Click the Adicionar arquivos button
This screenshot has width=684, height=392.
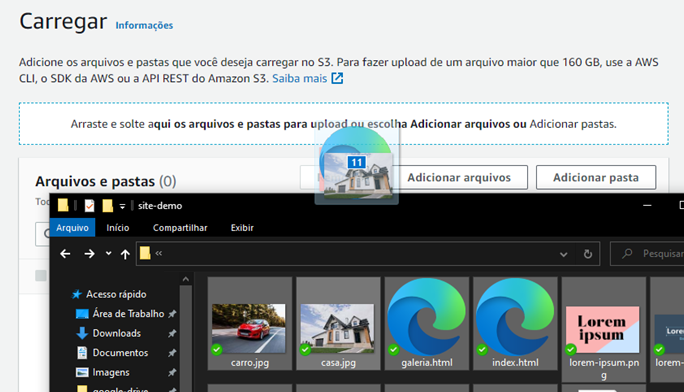(459, 177)
